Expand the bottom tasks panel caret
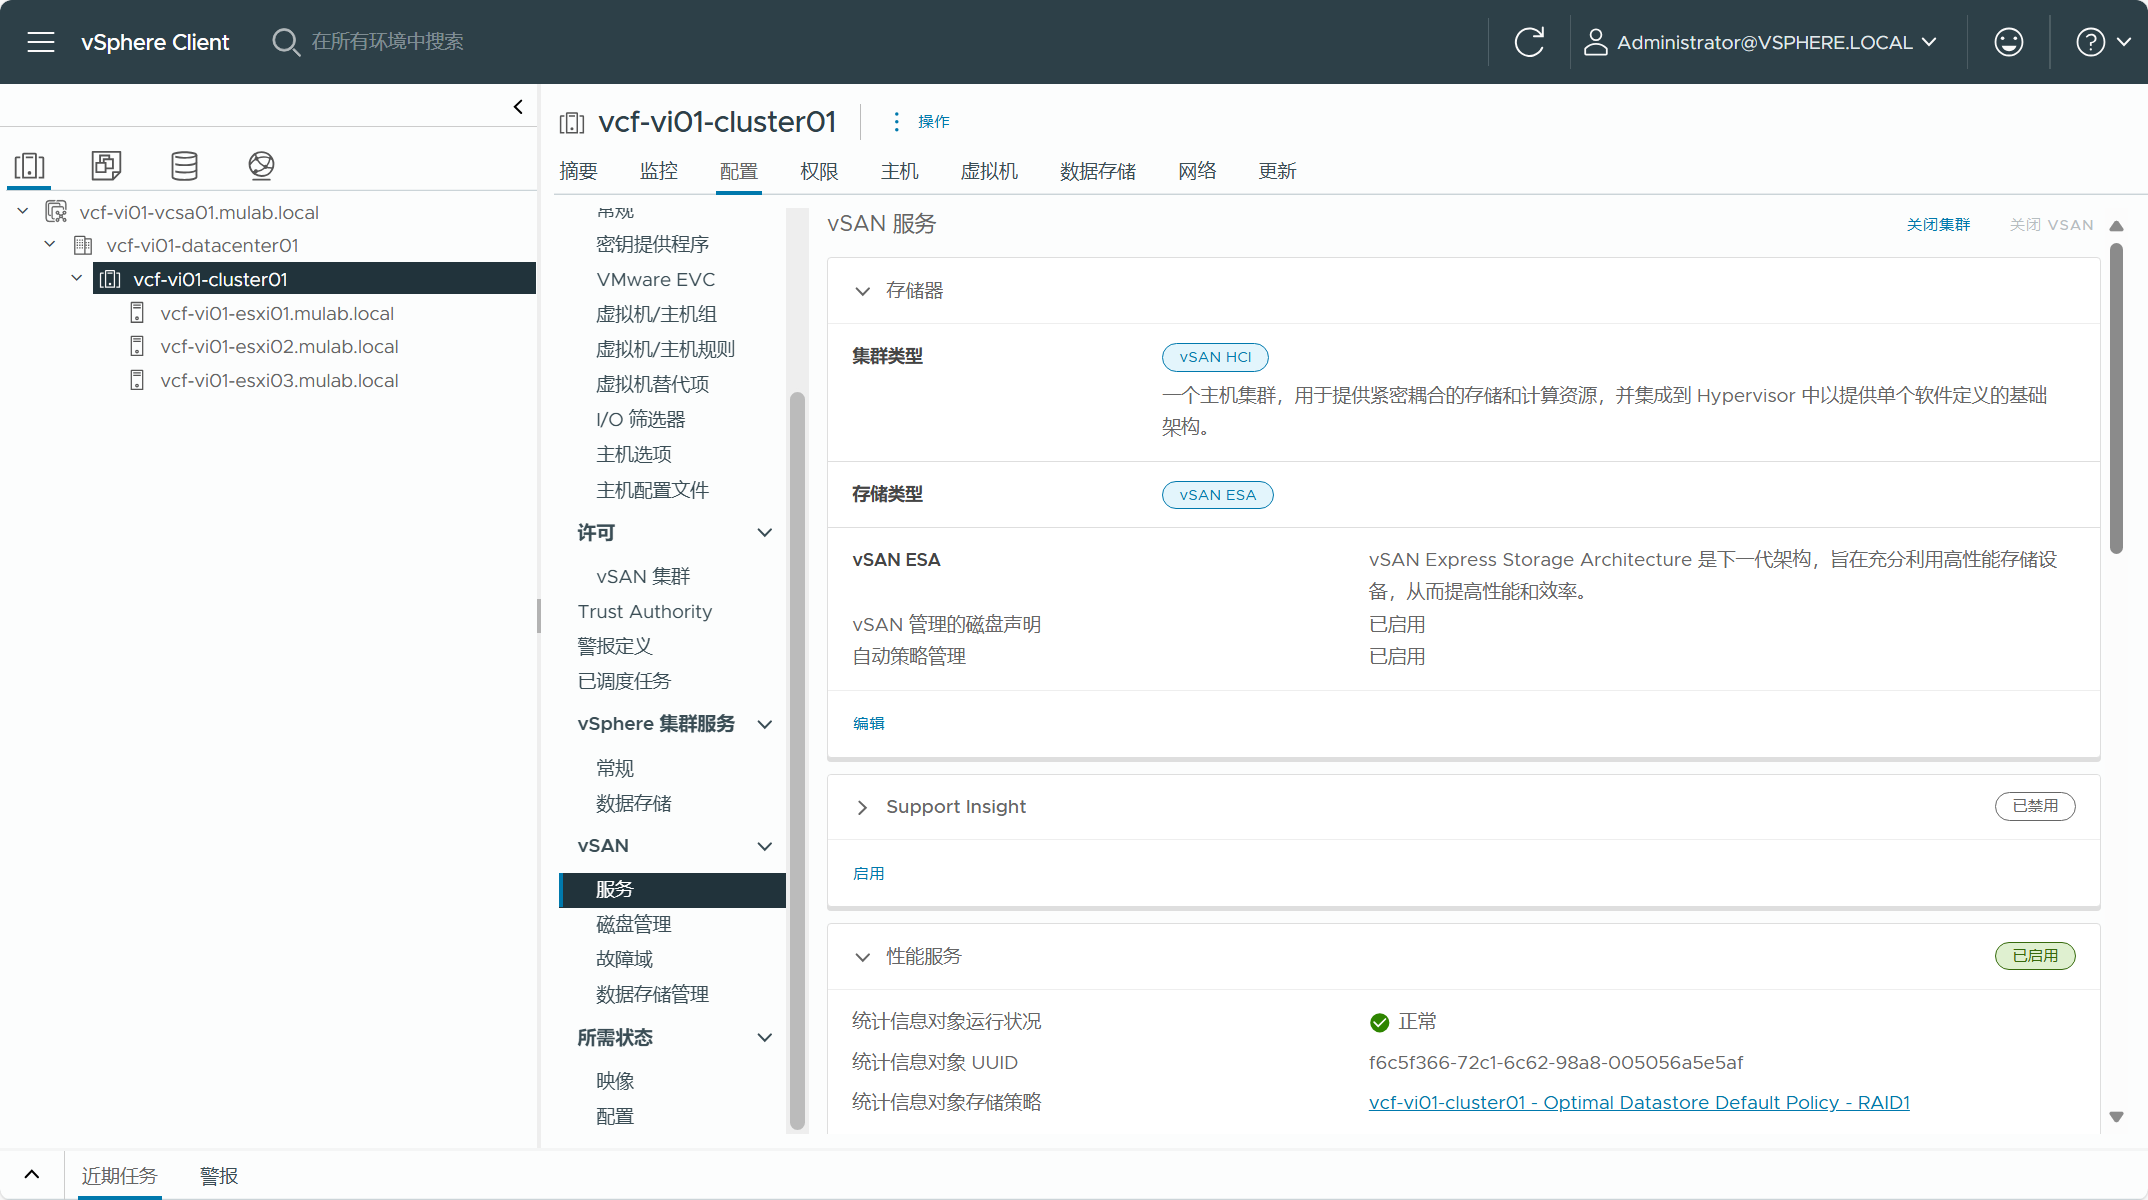 tap(32, 1175)
